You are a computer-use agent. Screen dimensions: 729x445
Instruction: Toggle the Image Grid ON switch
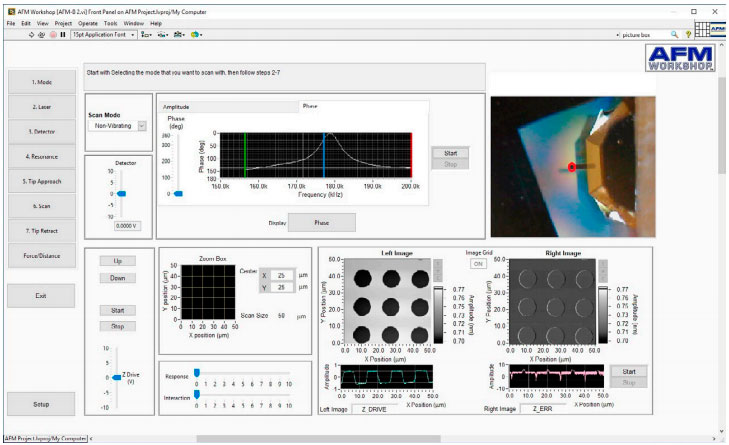point(478,264)
